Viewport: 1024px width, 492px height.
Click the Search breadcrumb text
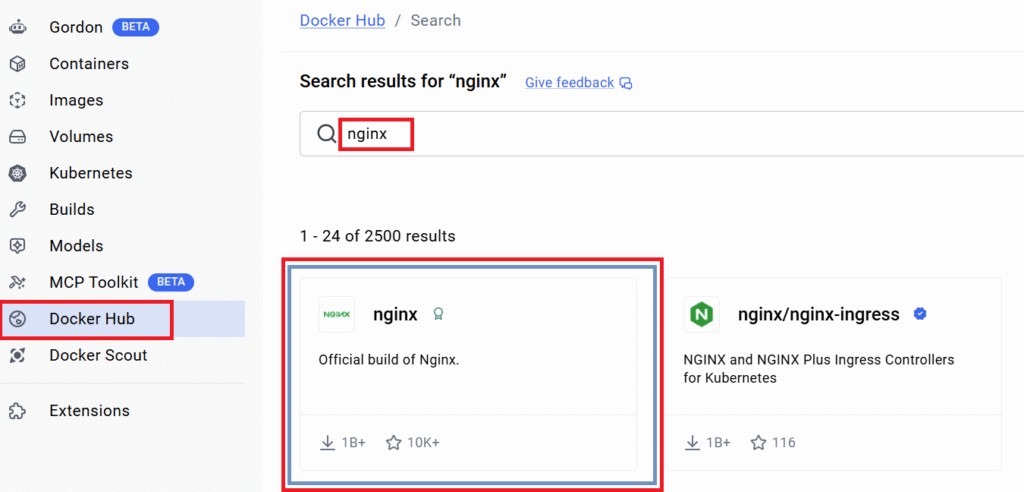[x=436, y=20]
